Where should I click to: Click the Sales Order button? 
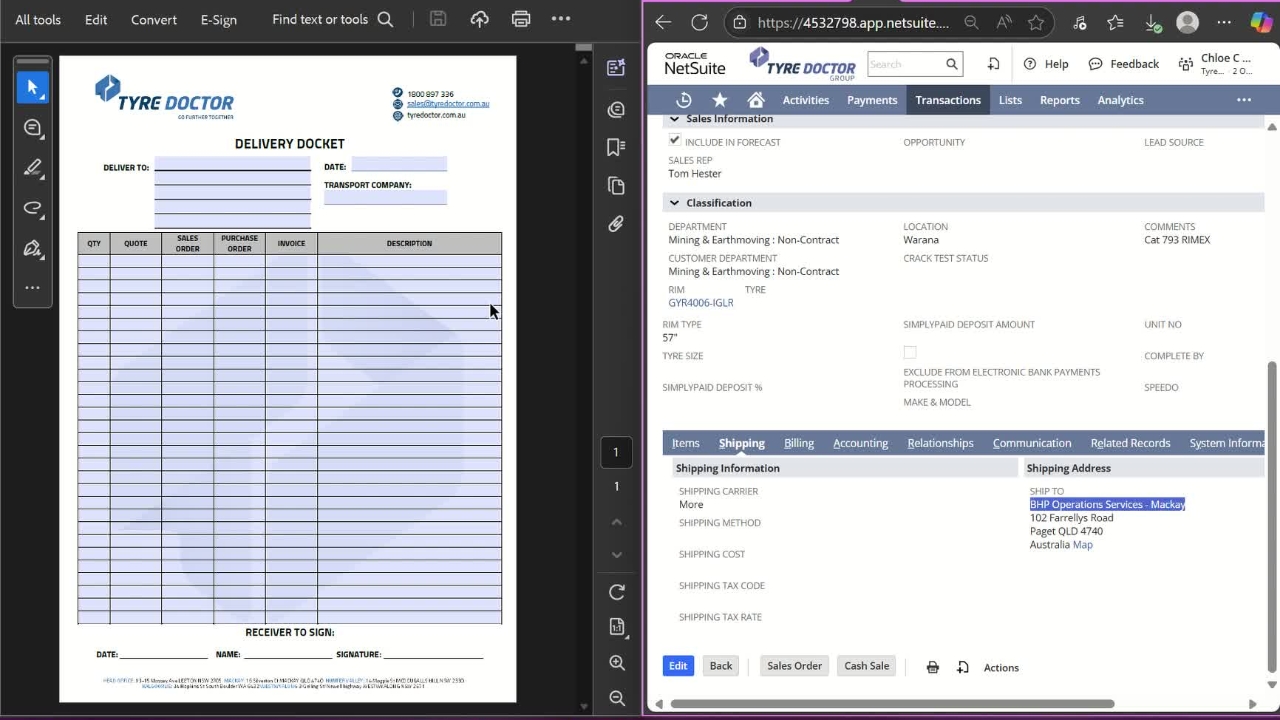click(794, 666)
